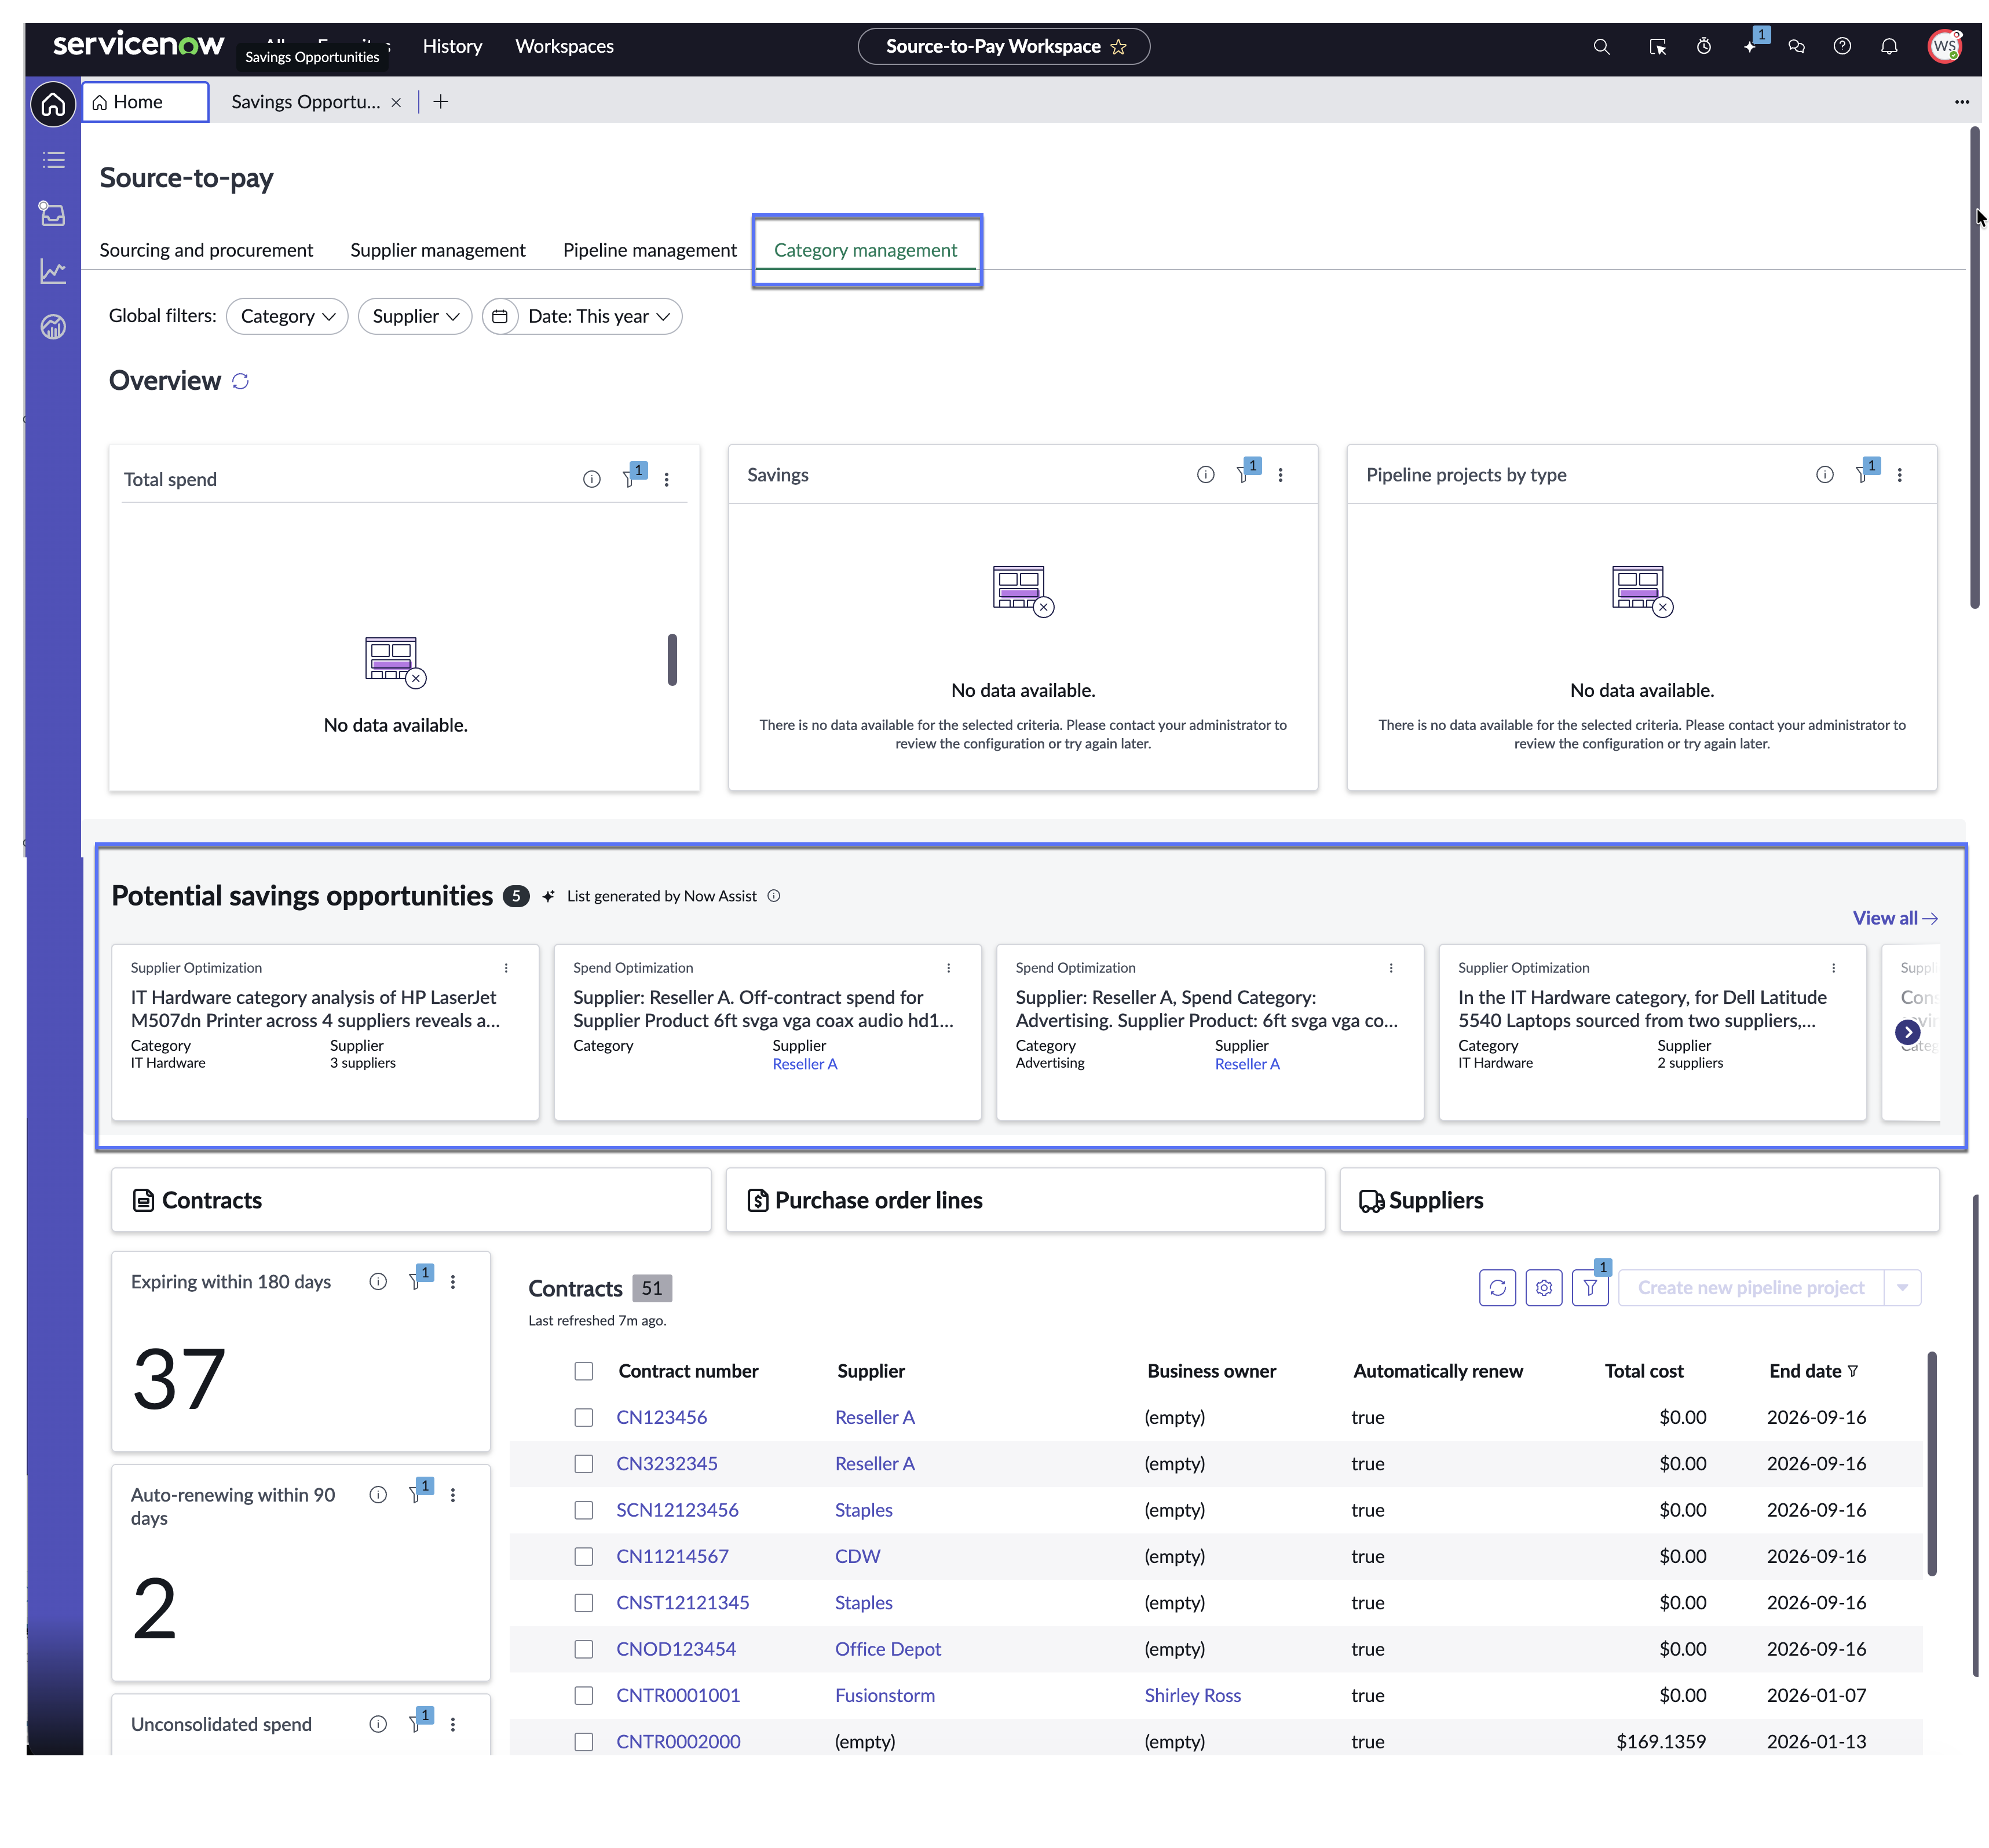
Task: Click the Total spend card scrollbar
Action: pyautogui.click(x=672, y=660)
